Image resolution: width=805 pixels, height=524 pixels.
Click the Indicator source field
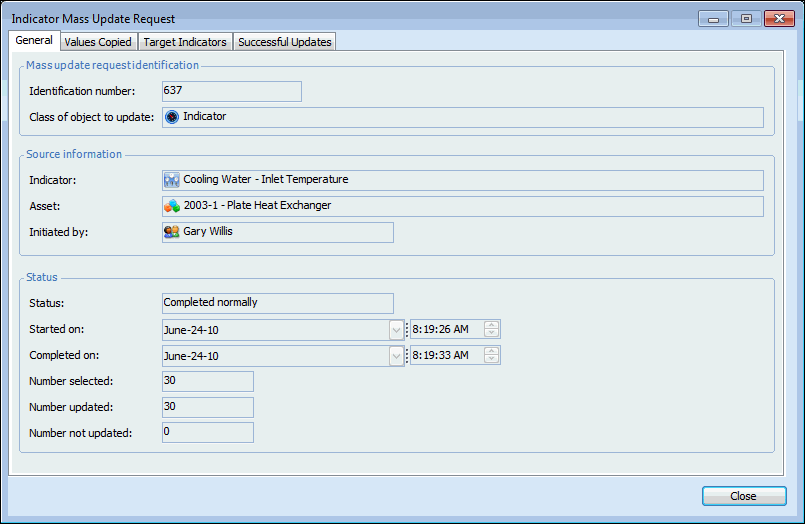[x=463, y=180]
